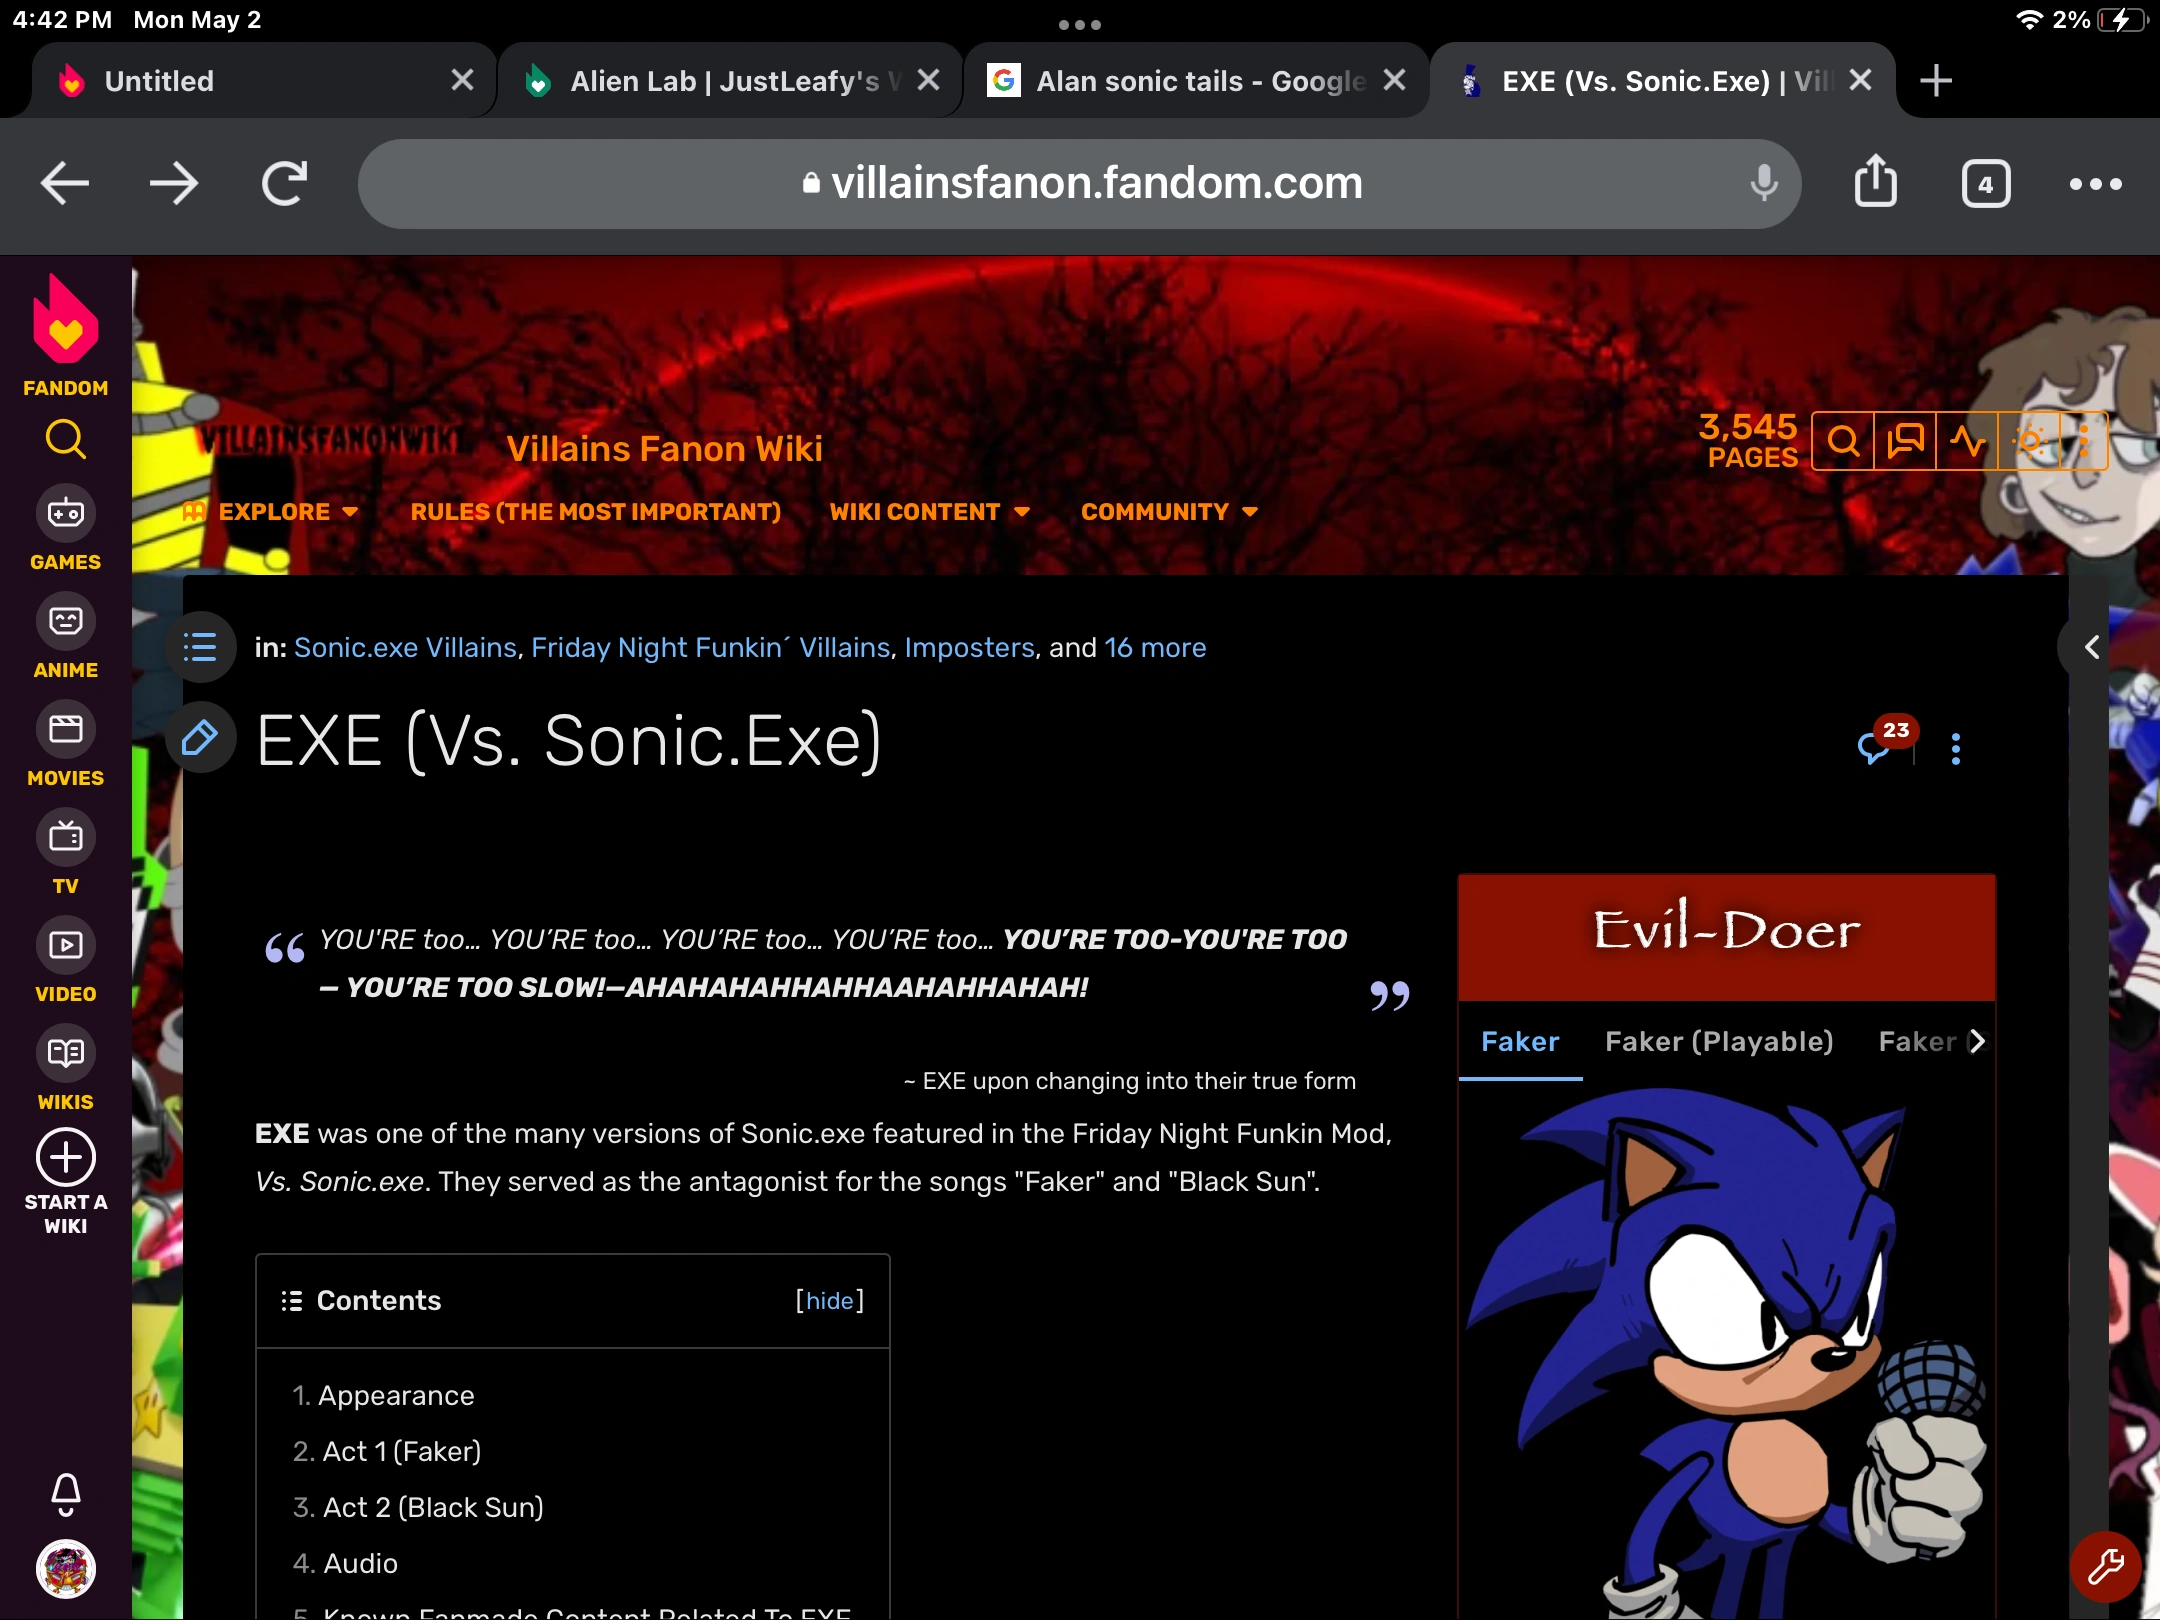Visit the Friday Night Funkin´ Villains category
Image resolution: width=2160 pixels, height=1620 pixels.
(711, 647)
